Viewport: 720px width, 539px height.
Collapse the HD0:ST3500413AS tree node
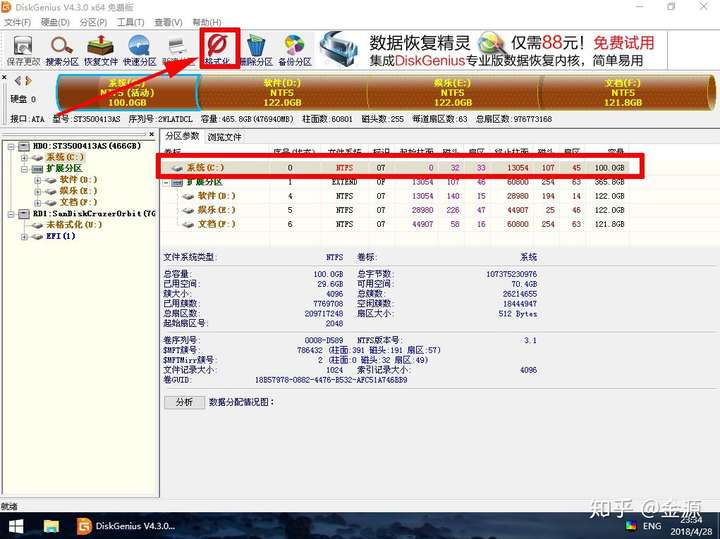pos(11,146)
